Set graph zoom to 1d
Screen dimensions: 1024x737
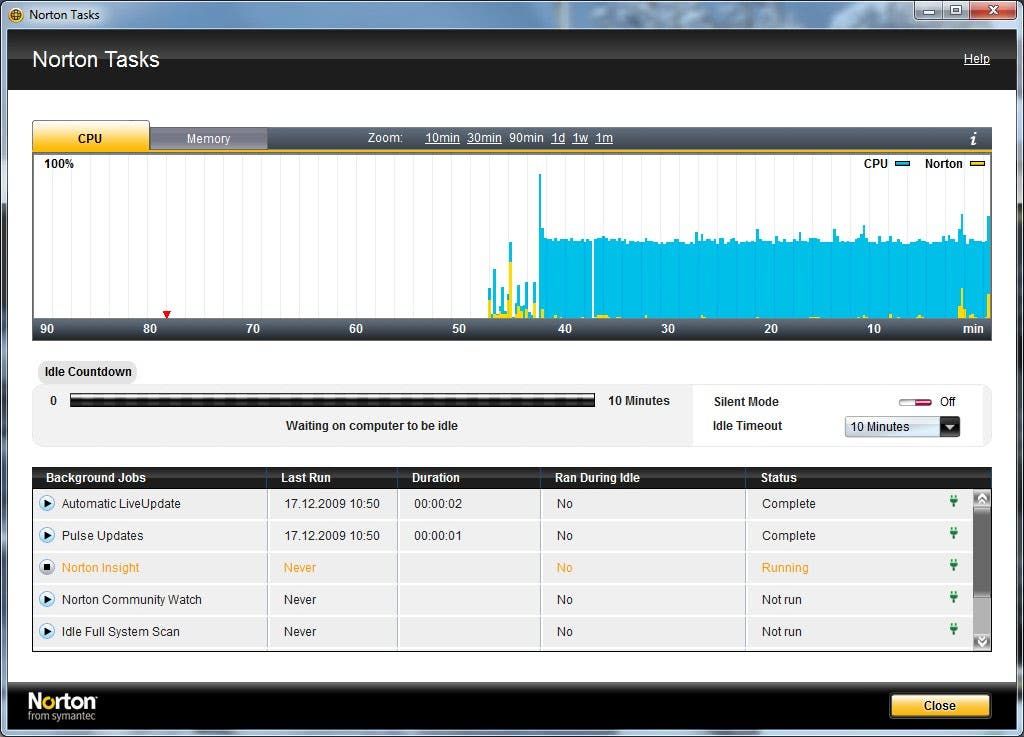pyautogui.click(x=558, y=138)
